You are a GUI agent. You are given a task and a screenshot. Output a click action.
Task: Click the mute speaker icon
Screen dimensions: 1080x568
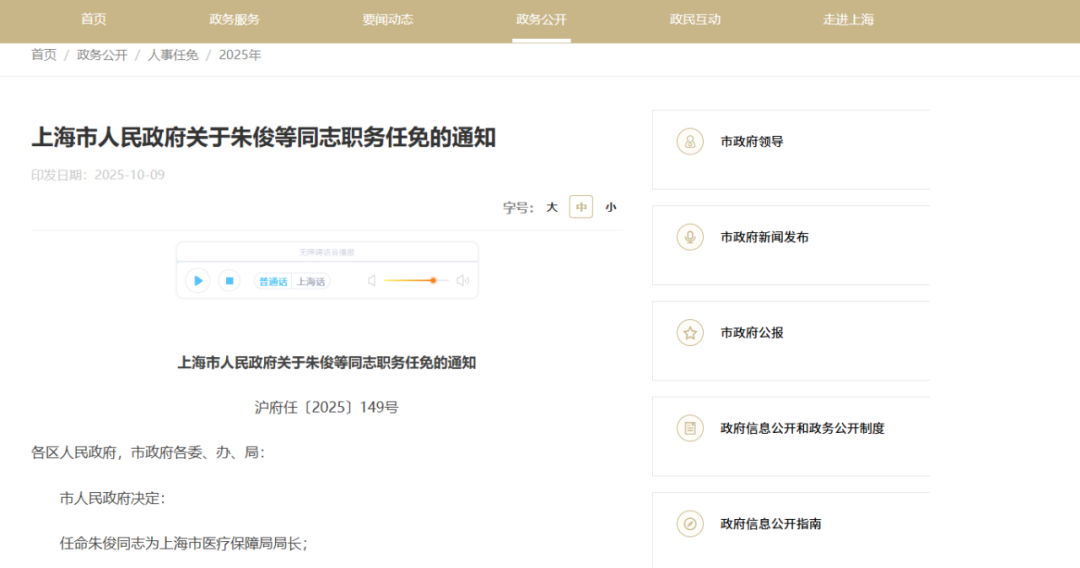[372, 281]
